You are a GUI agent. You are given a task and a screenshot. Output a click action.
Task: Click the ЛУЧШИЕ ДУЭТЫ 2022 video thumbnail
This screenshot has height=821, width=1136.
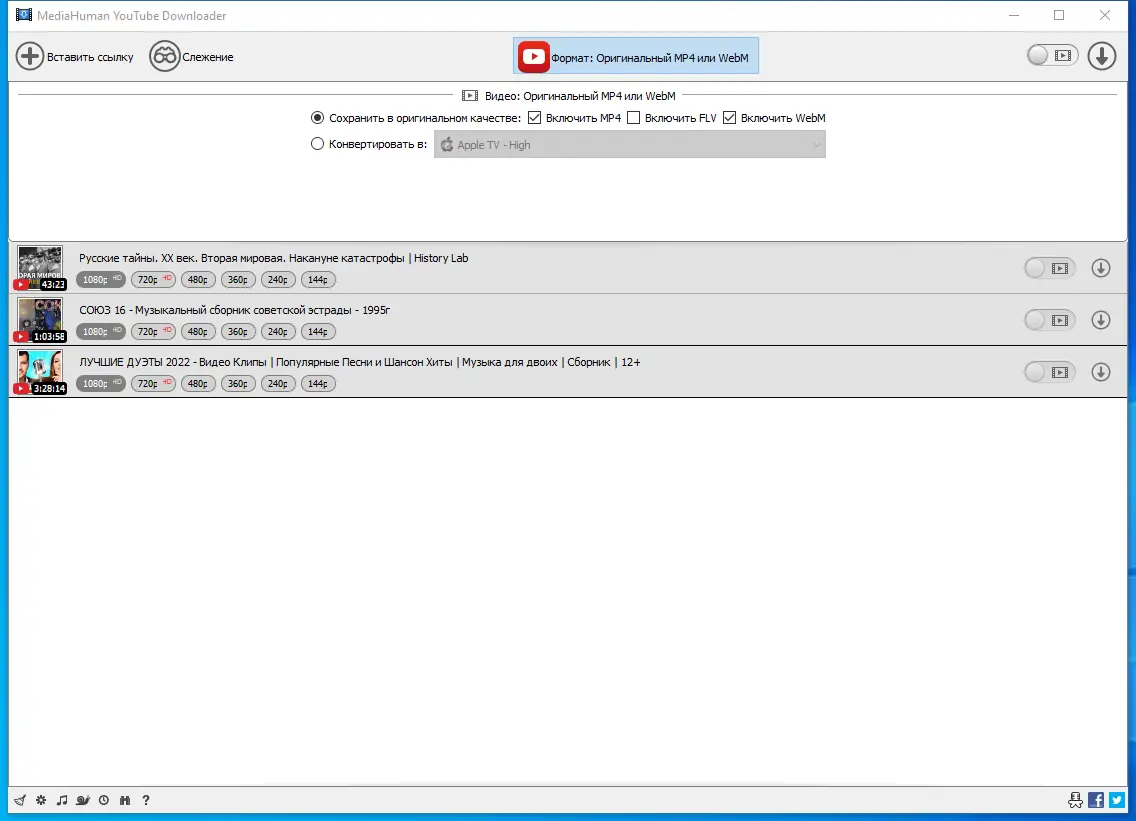tap(40, 372)
